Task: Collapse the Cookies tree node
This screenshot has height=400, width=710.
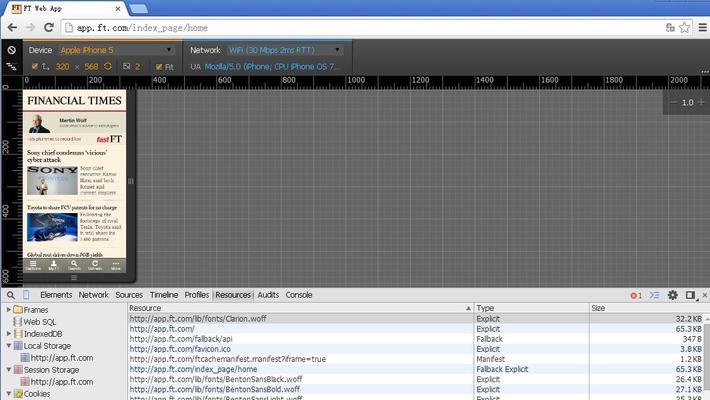Action: [9, 394]
